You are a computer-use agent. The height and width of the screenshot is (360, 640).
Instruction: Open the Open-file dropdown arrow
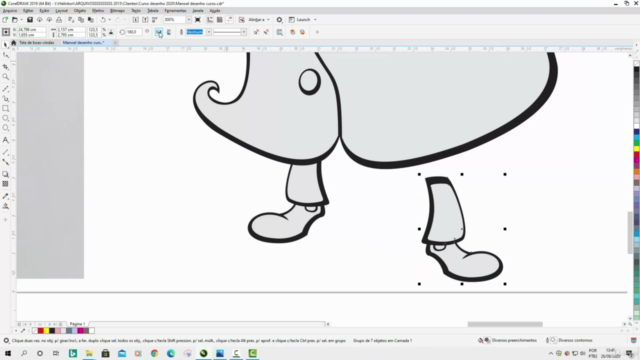(x=21, y=20)
